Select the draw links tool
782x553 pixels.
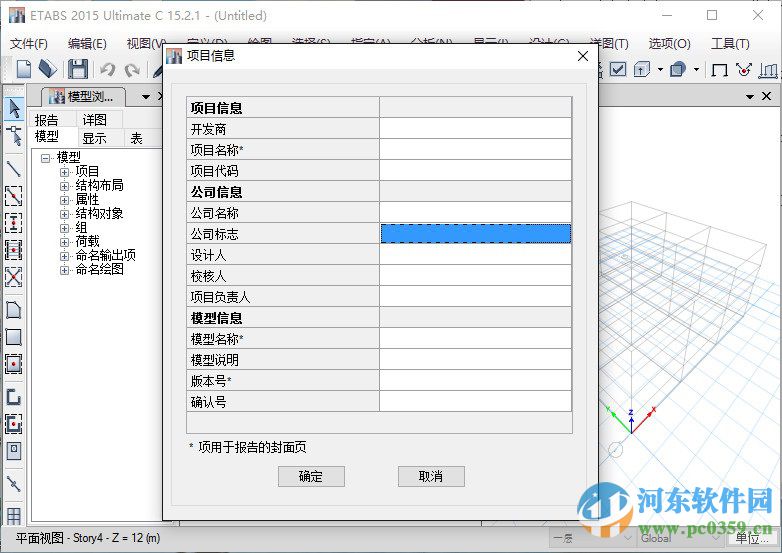pos(14,484)
